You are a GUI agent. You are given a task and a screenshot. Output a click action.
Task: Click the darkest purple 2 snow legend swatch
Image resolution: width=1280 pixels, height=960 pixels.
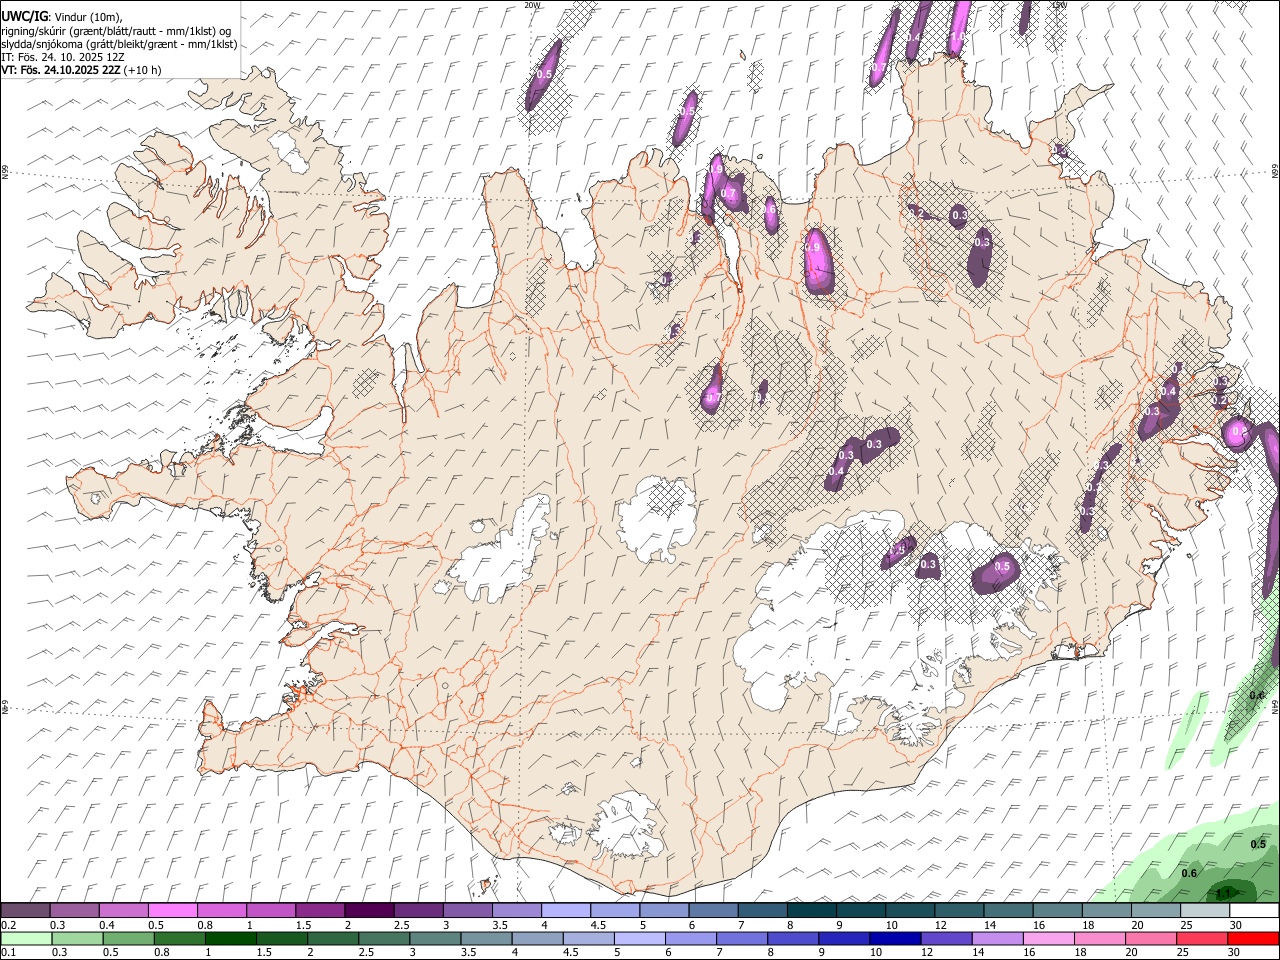(368, 911)
